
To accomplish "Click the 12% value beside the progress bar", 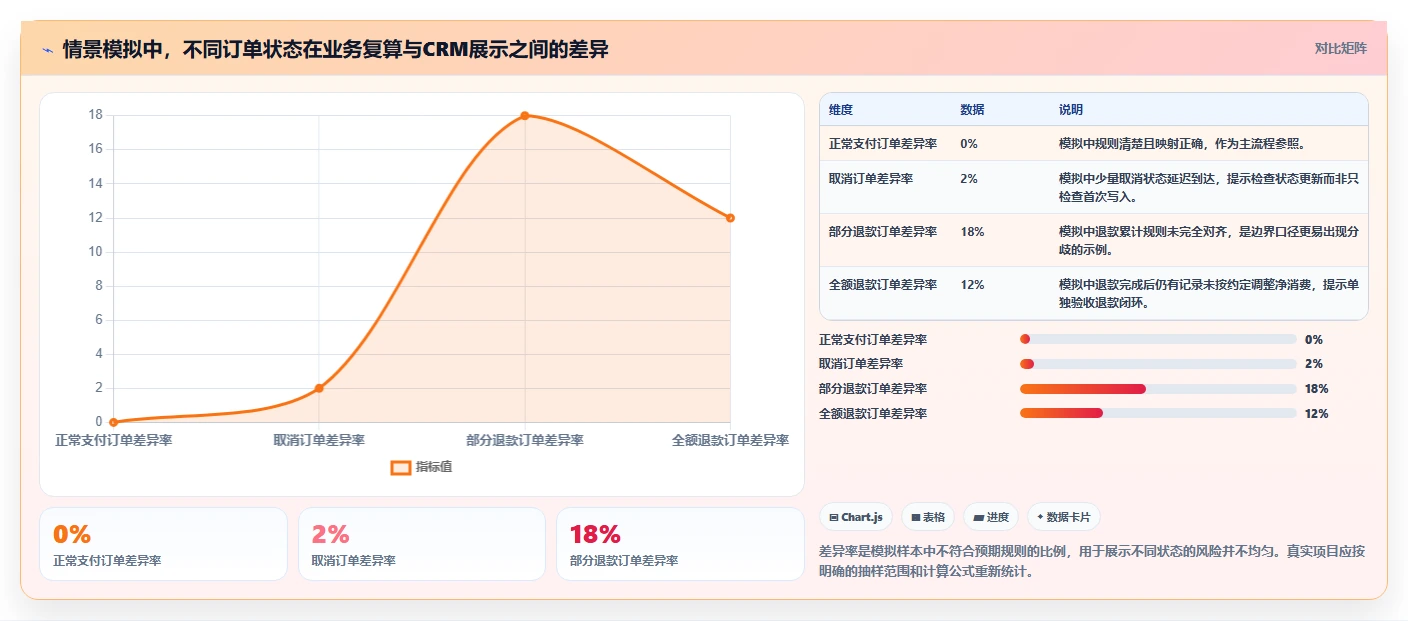I will (x=1317, y=413).
